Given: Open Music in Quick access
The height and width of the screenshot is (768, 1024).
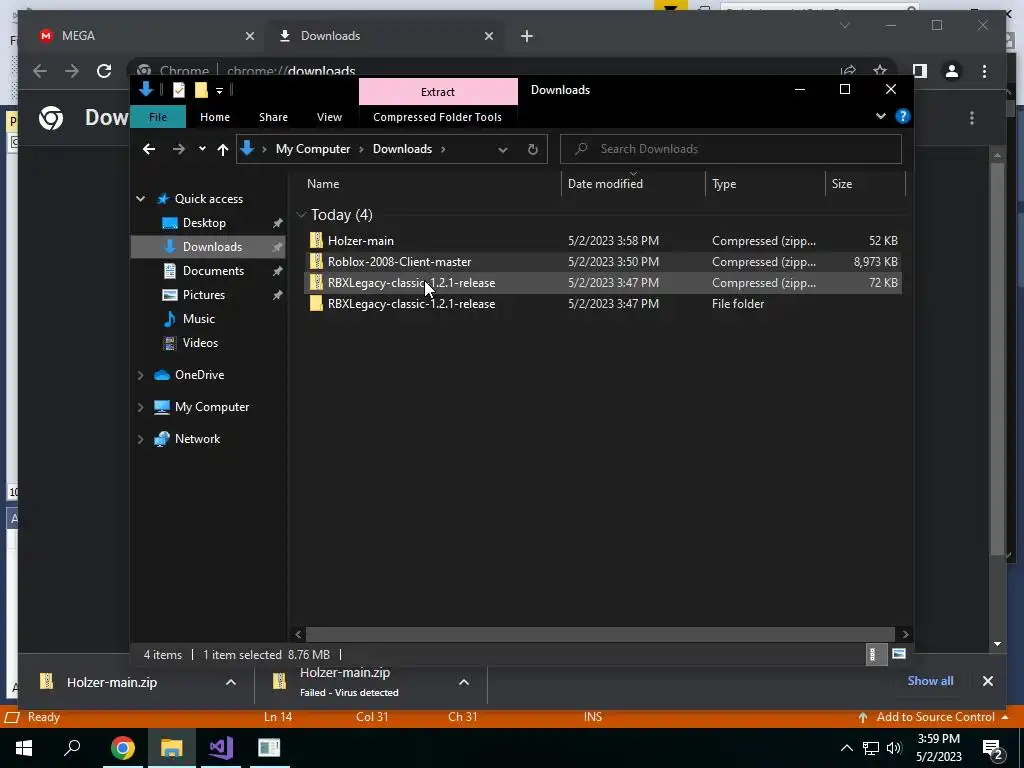Looking at the screenshot, I should (x=199, y=319).
